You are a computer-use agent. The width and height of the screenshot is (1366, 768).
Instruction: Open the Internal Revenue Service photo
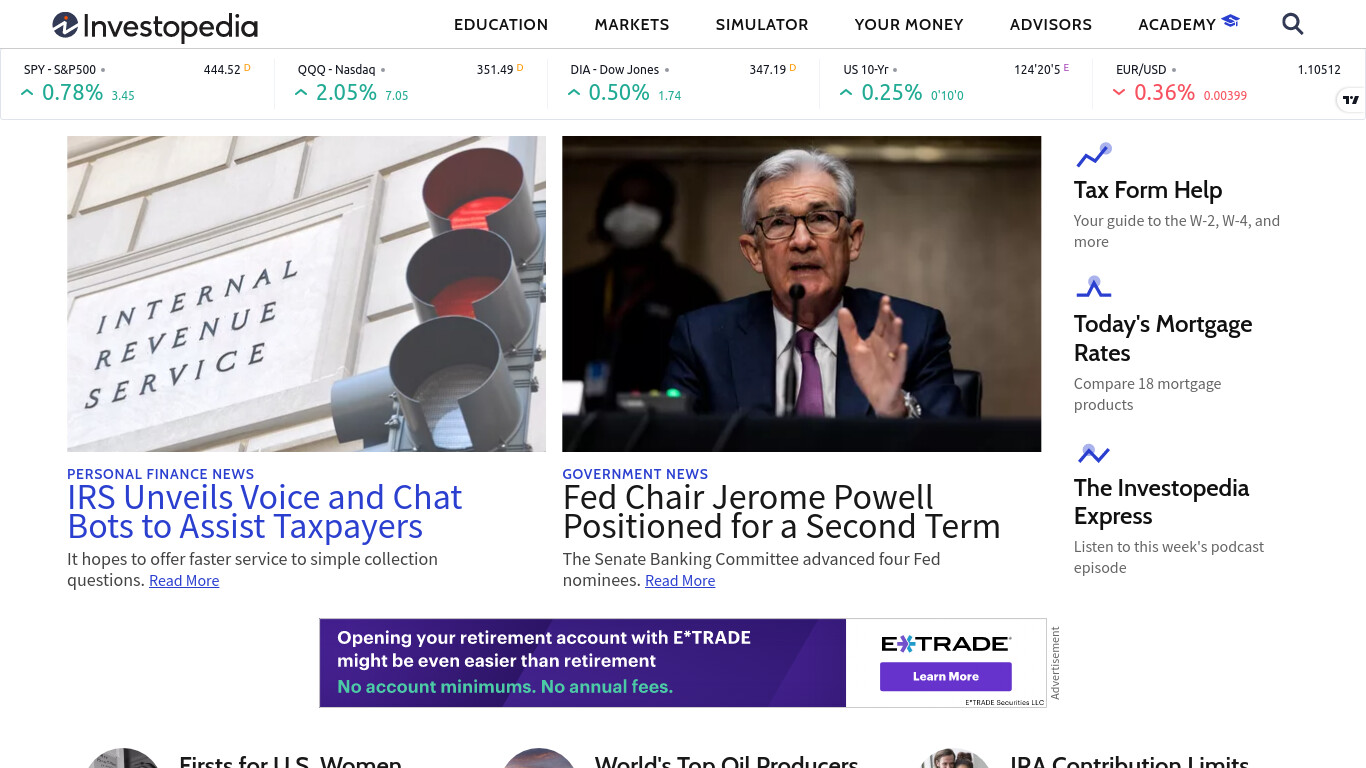tap(306, 294)
